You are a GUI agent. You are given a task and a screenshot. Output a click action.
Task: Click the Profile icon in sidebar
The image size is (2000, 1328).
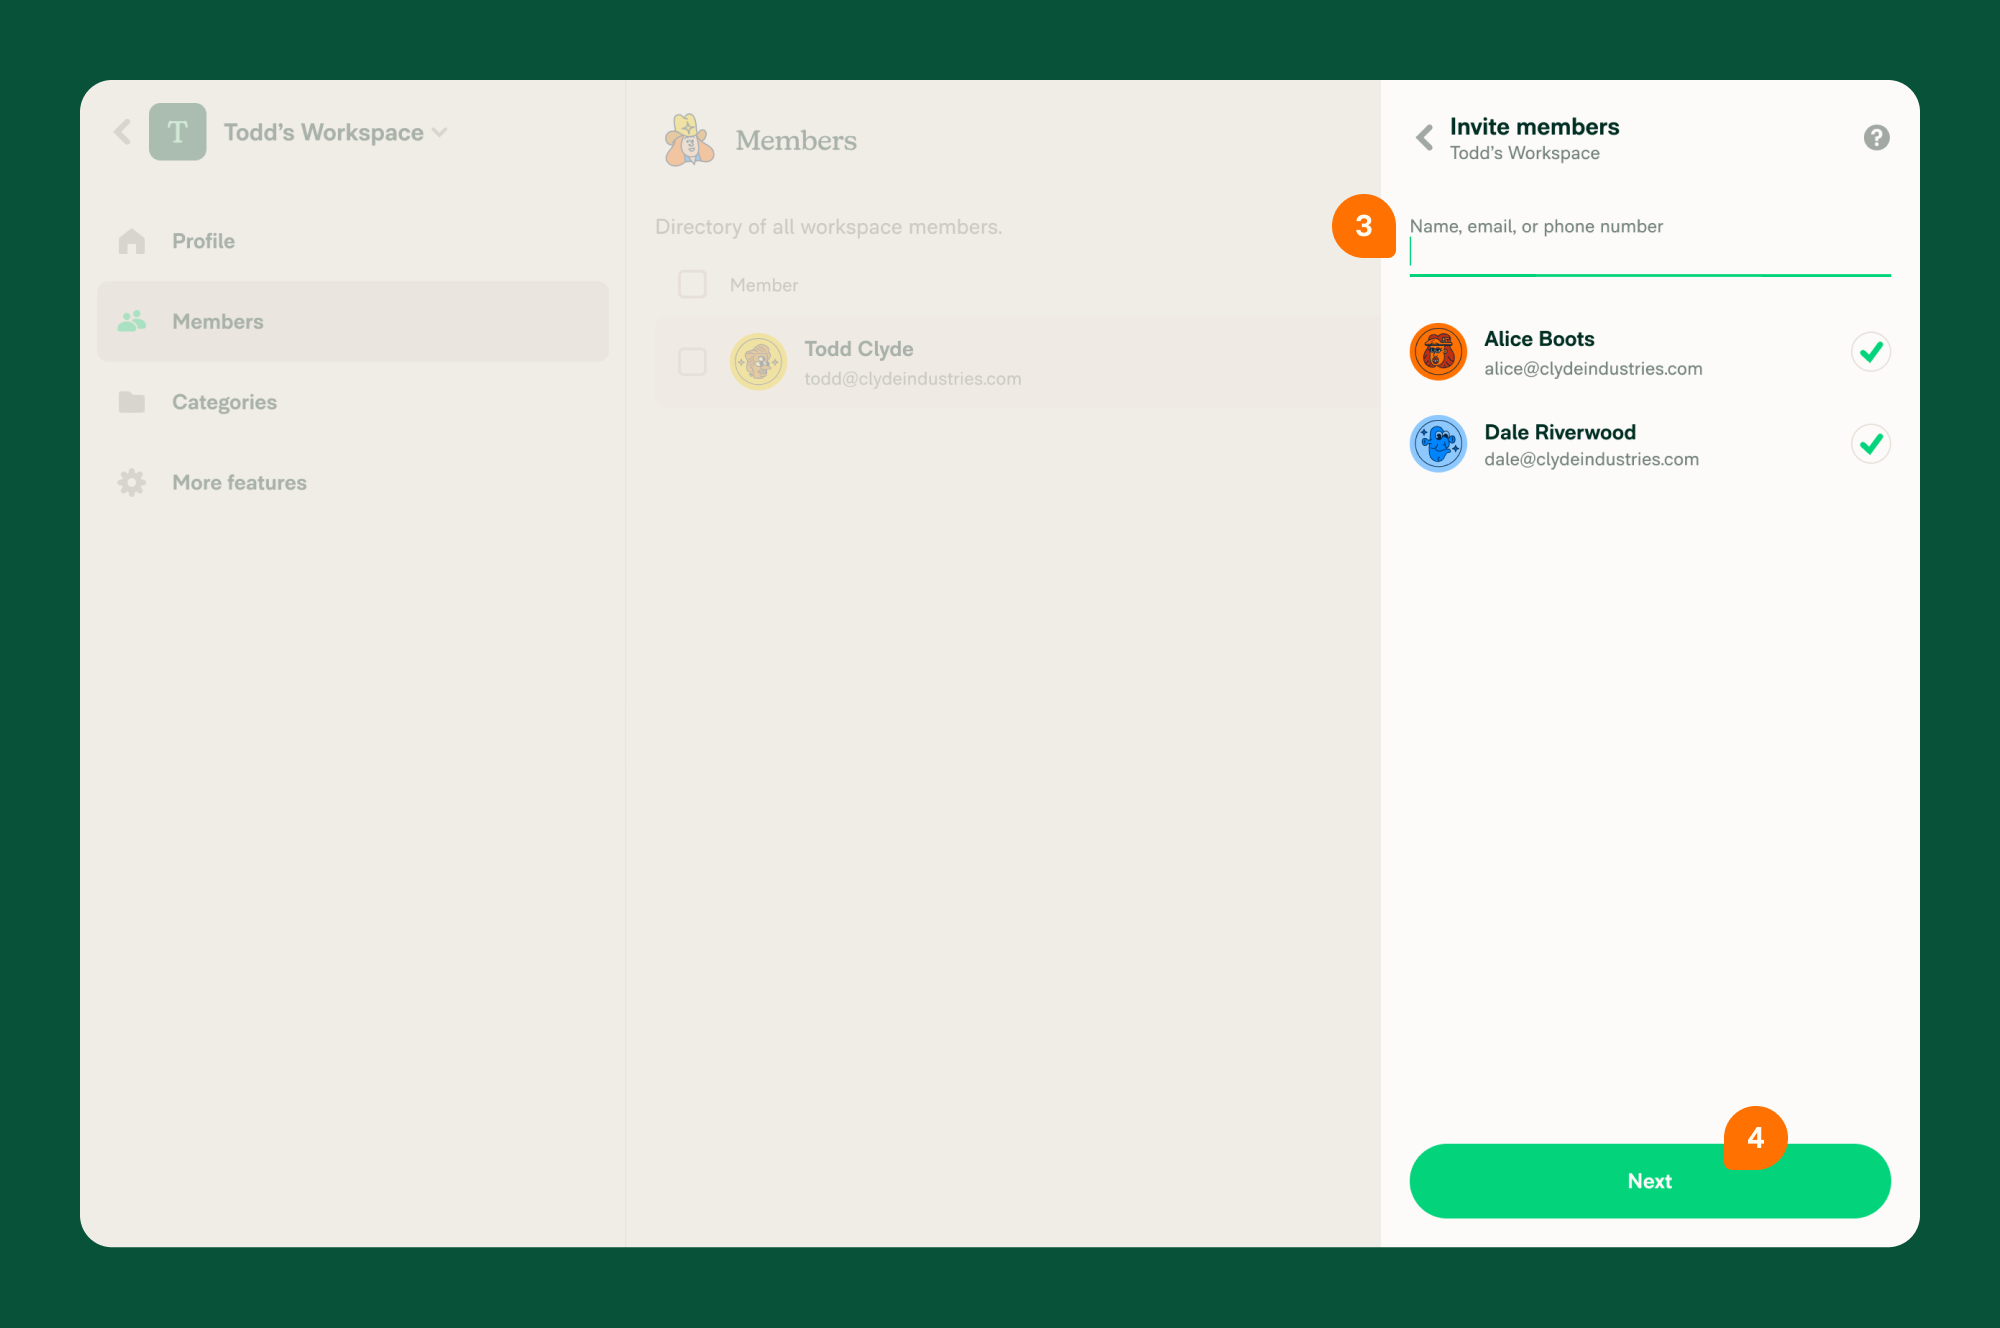[132, 240]
